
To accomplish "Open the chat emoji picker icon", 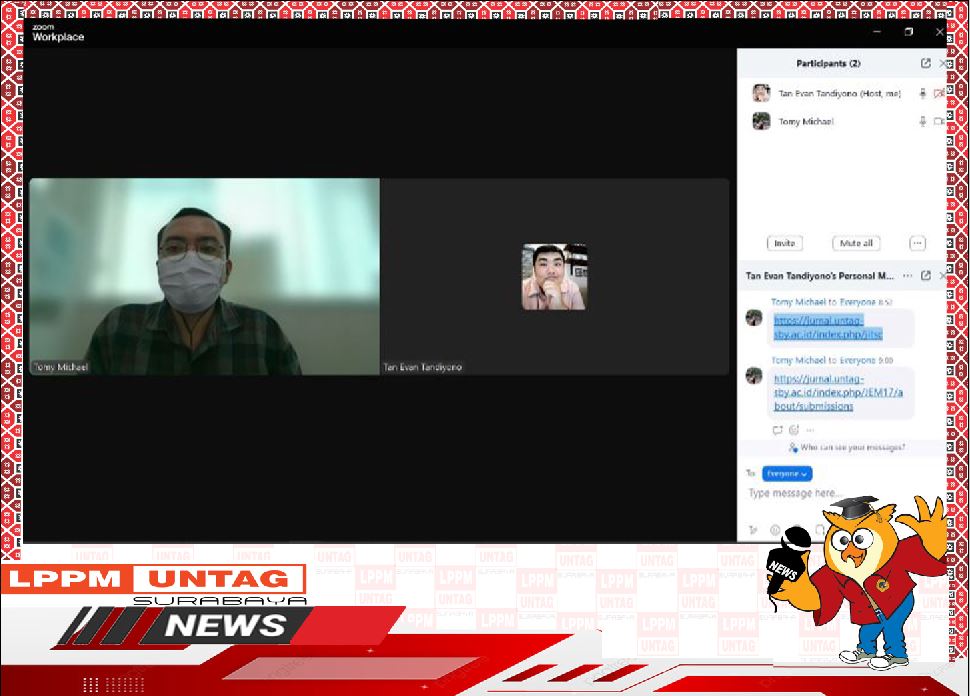I will click(775, 530).
